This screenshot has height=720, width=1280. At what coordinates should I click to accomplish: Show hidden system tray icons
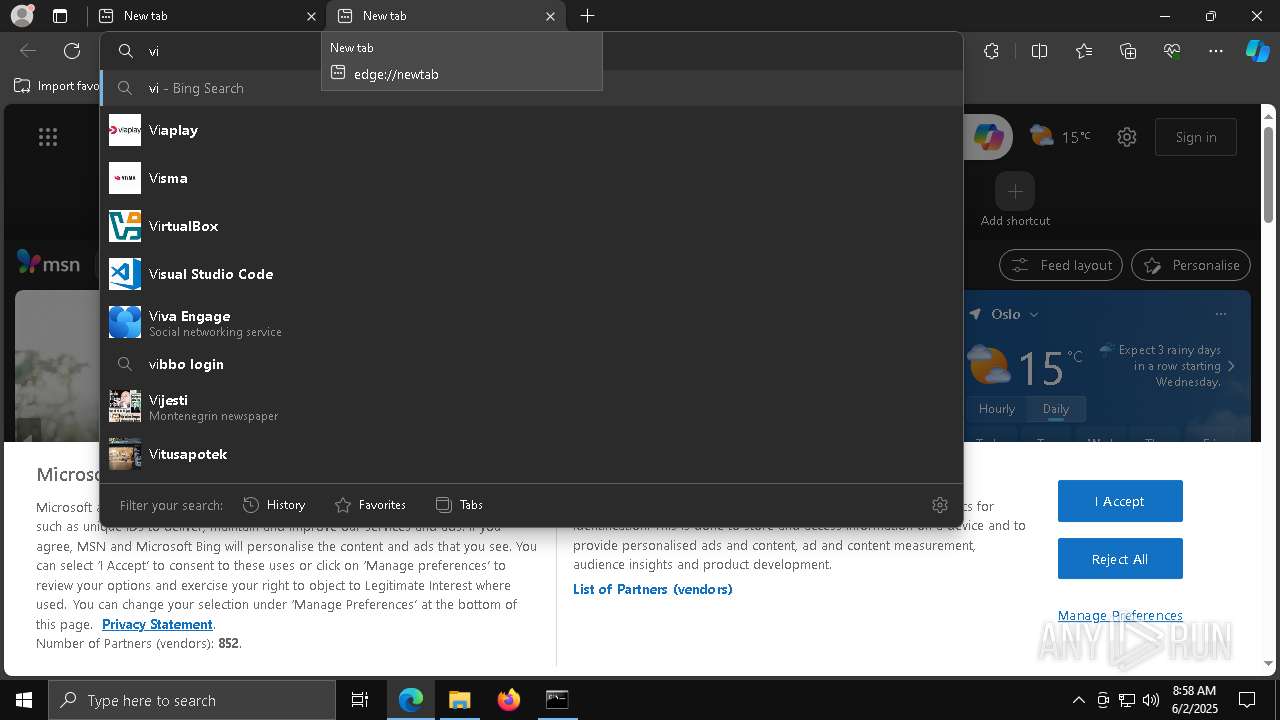point(1078,700)
